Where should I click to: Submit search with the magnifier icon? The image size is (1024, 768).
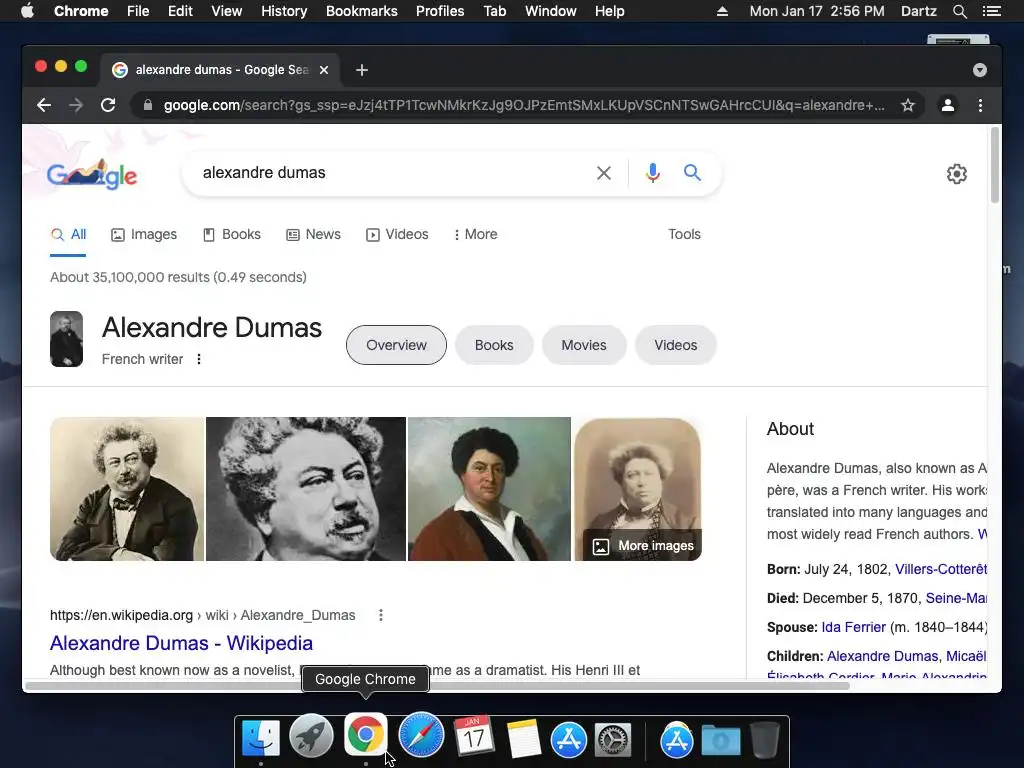[692, 173]
